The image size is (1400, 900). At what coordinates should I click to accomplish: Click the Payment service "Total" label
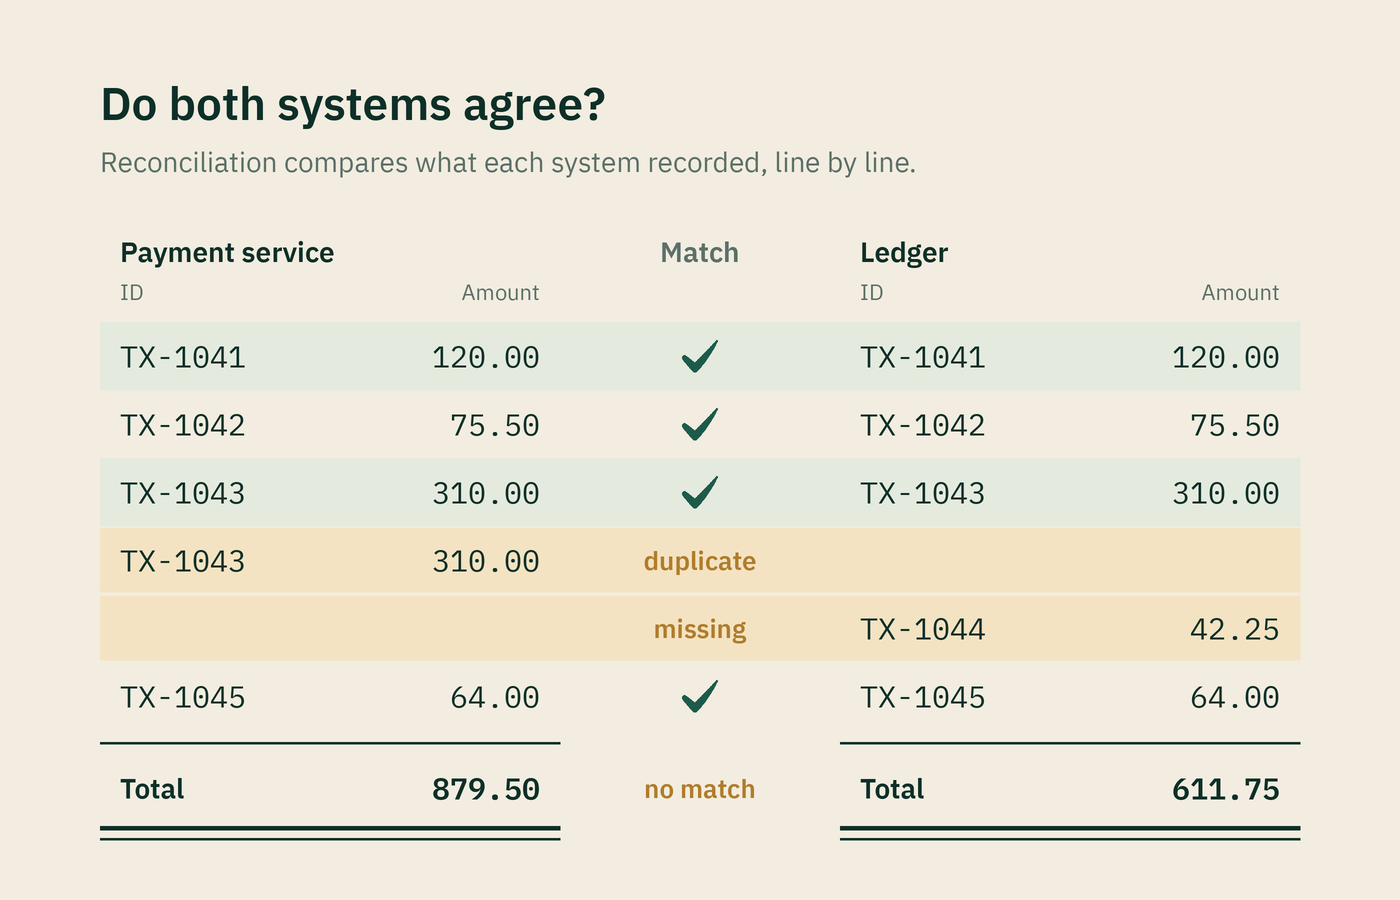tap(152, 789)
